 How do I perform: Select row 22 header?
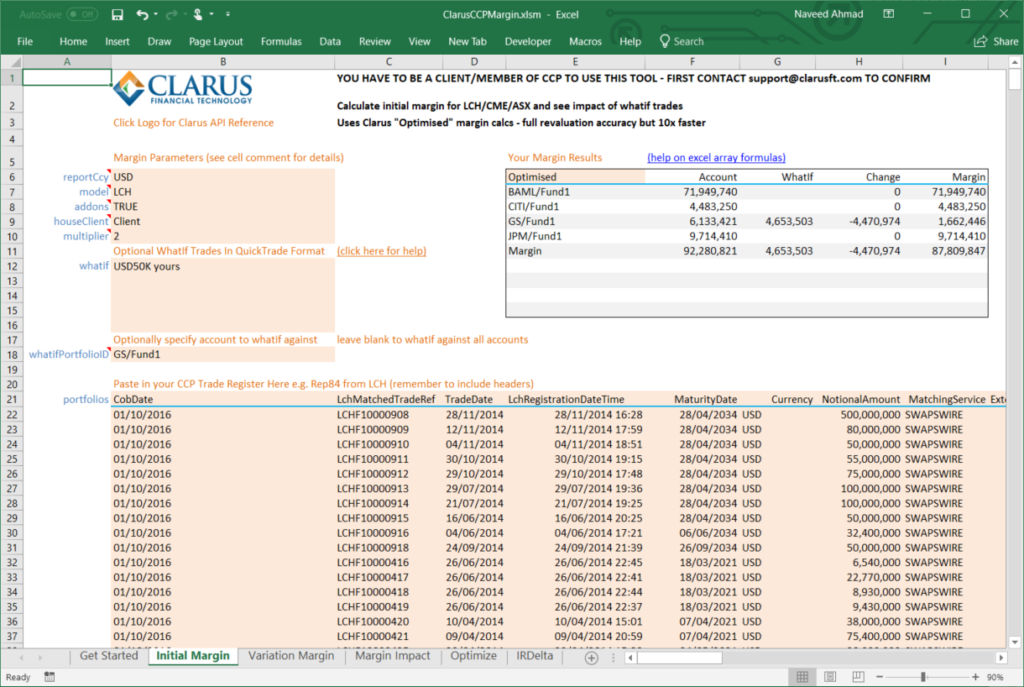[x=12, y=415]
